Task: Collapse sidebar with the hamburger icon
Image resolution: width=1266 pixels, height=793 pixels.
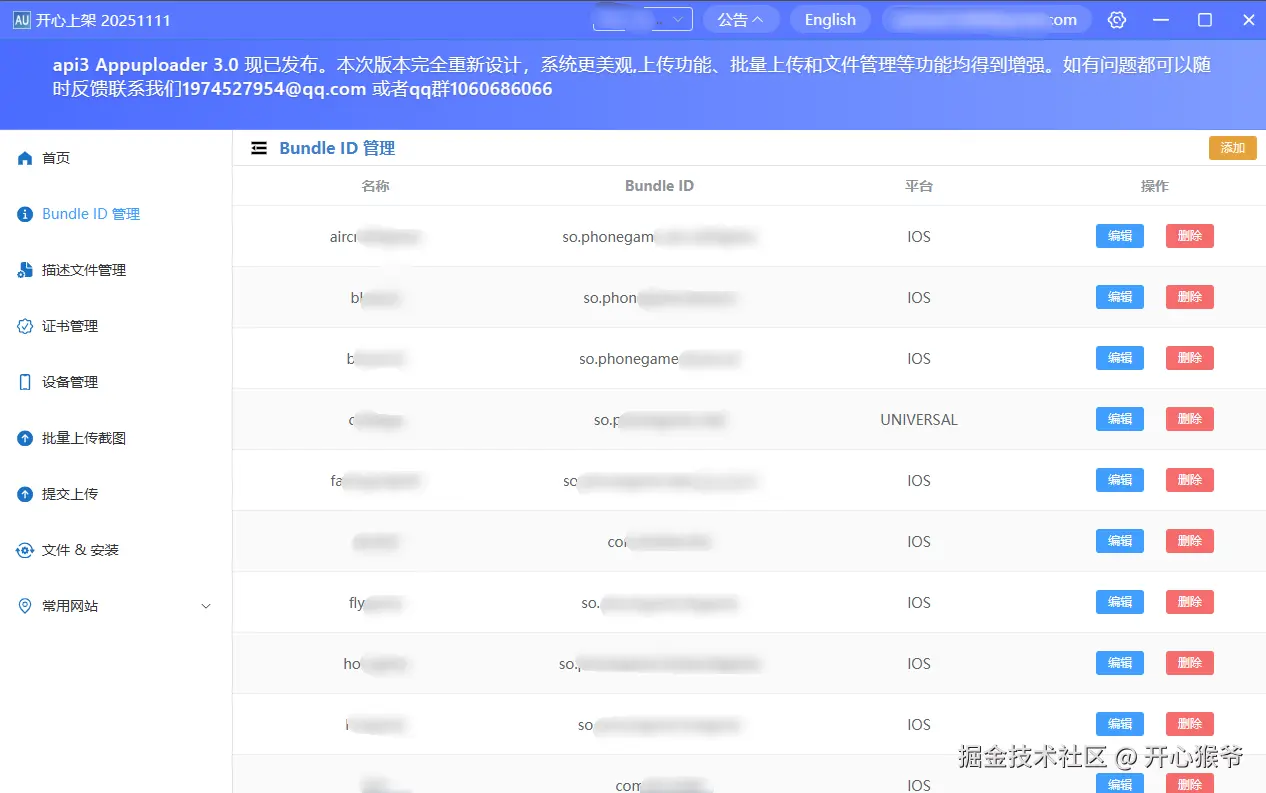Action: point(259,148)
